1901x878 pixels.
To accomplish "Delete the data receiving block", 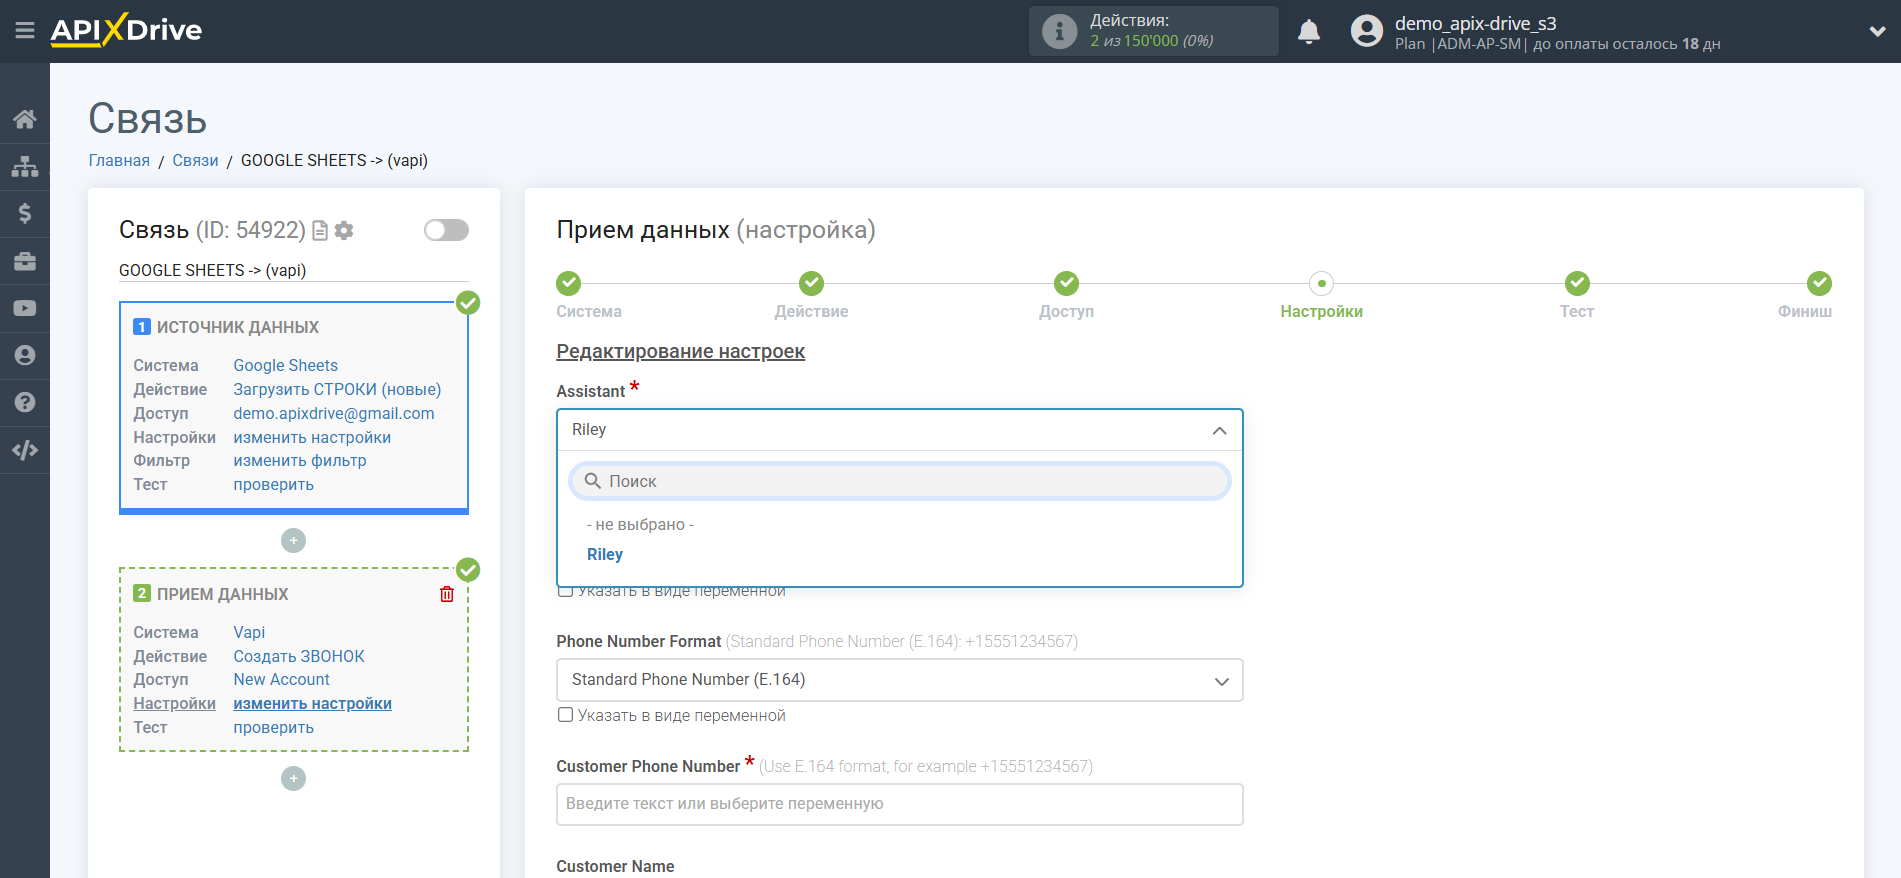I will click(x=447, y=594).
